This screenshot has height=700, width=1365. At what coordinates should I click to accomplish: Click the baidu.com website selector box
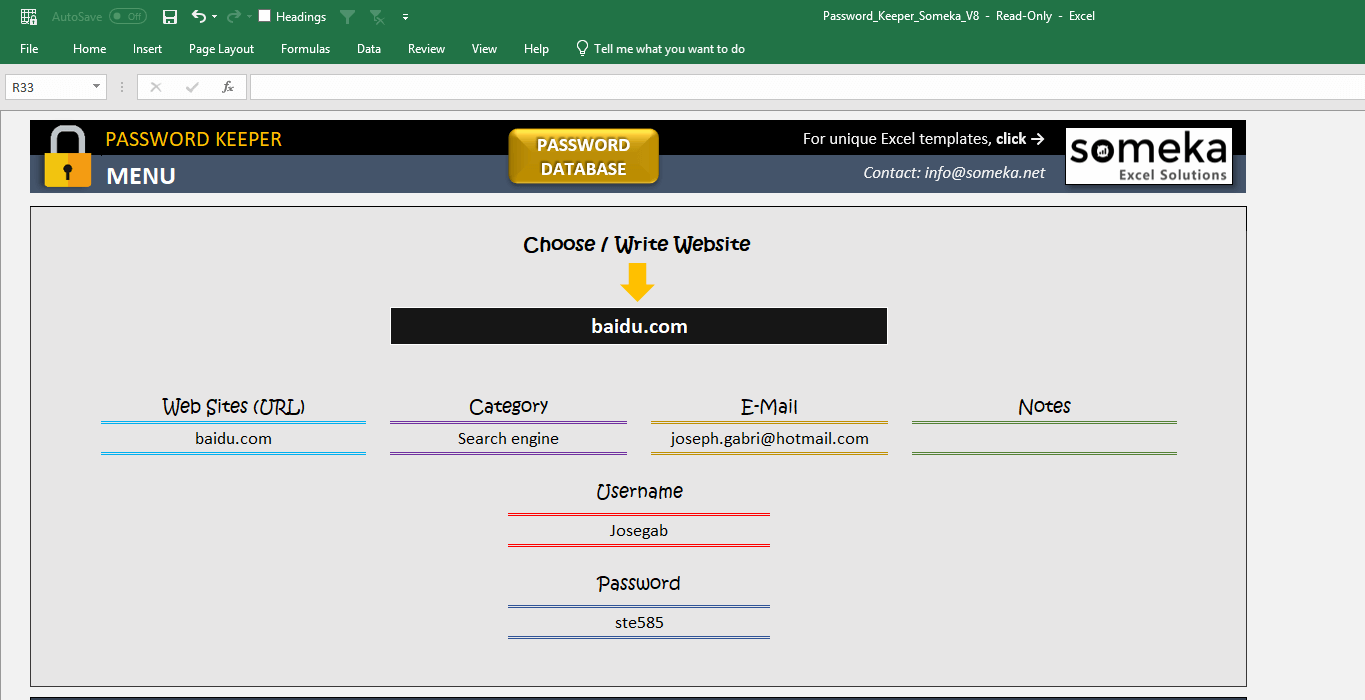(x=639, y=326)
